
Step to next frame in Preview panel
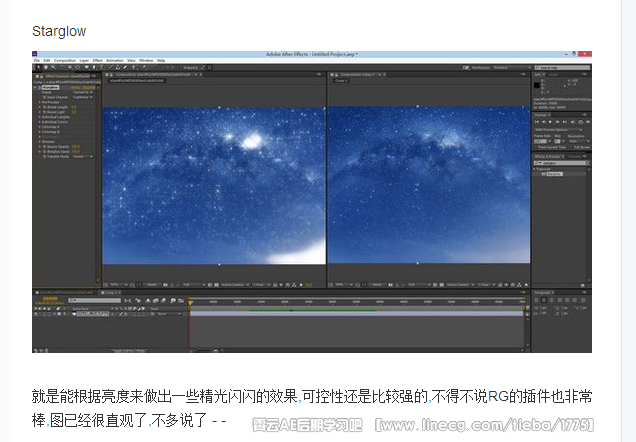[558, 122]
